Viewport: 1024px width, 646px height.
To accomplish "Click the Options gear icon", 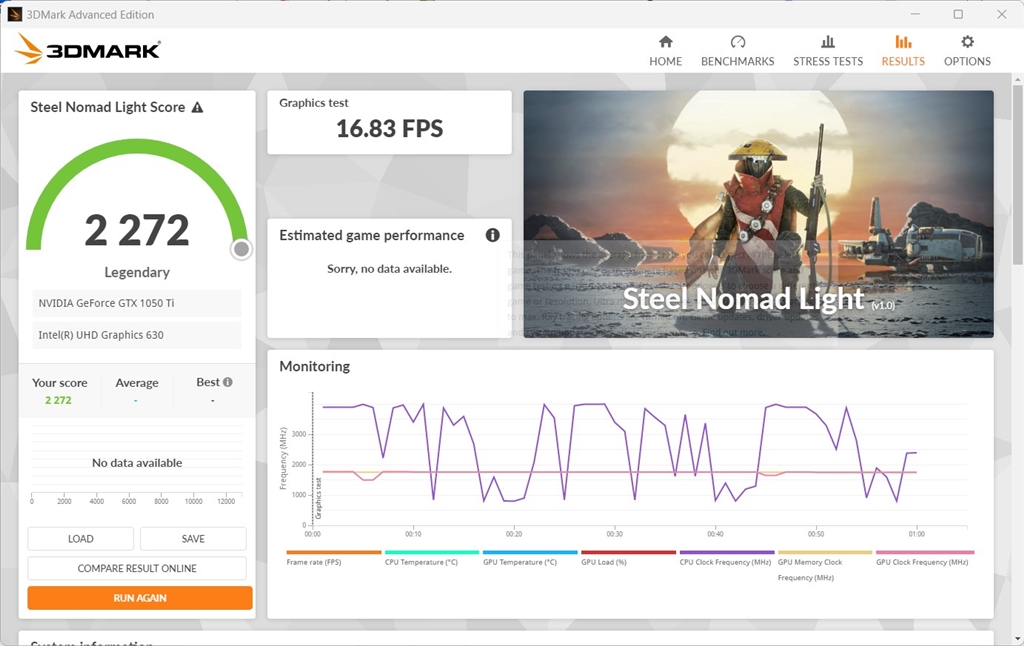I will [x=967, y=42].
